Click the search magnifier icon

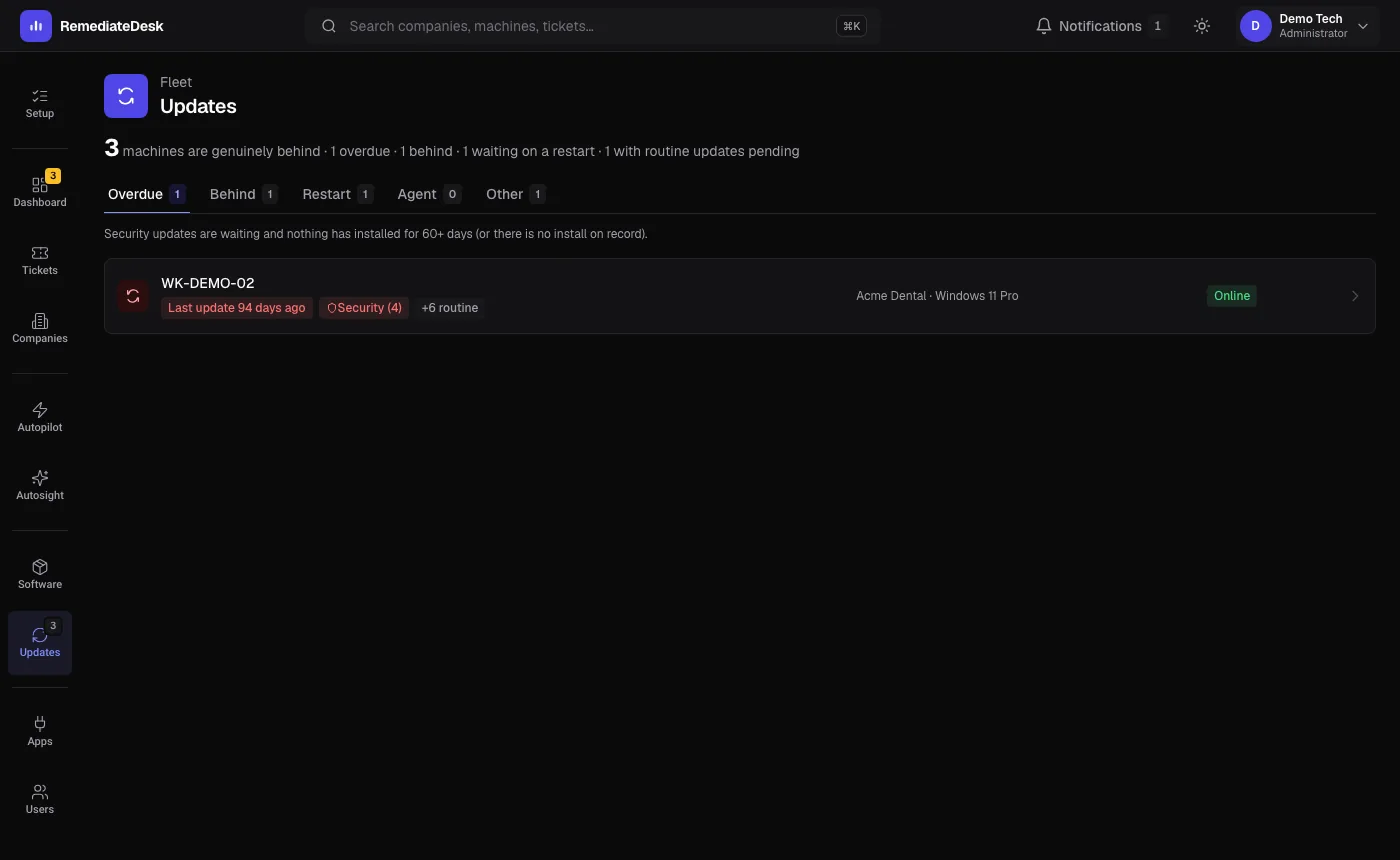tap(328, 26)
